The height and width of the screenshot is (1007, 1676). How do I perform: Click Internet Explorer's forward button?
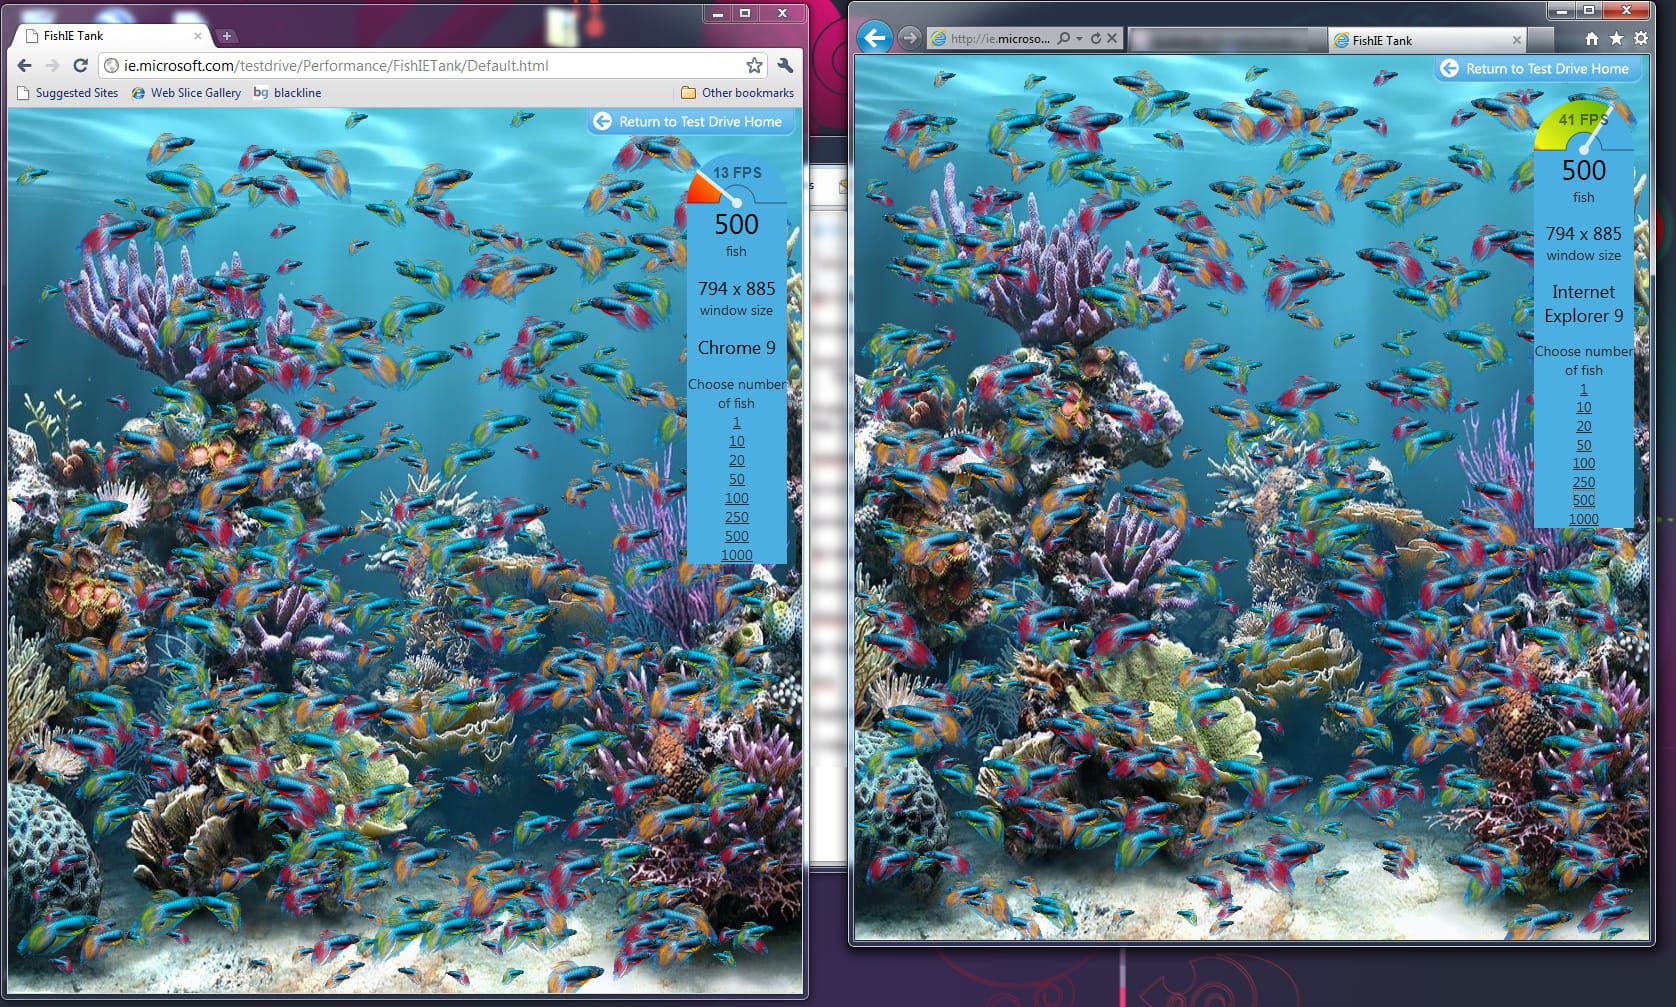pyautogui.click(x=909, y=38)
